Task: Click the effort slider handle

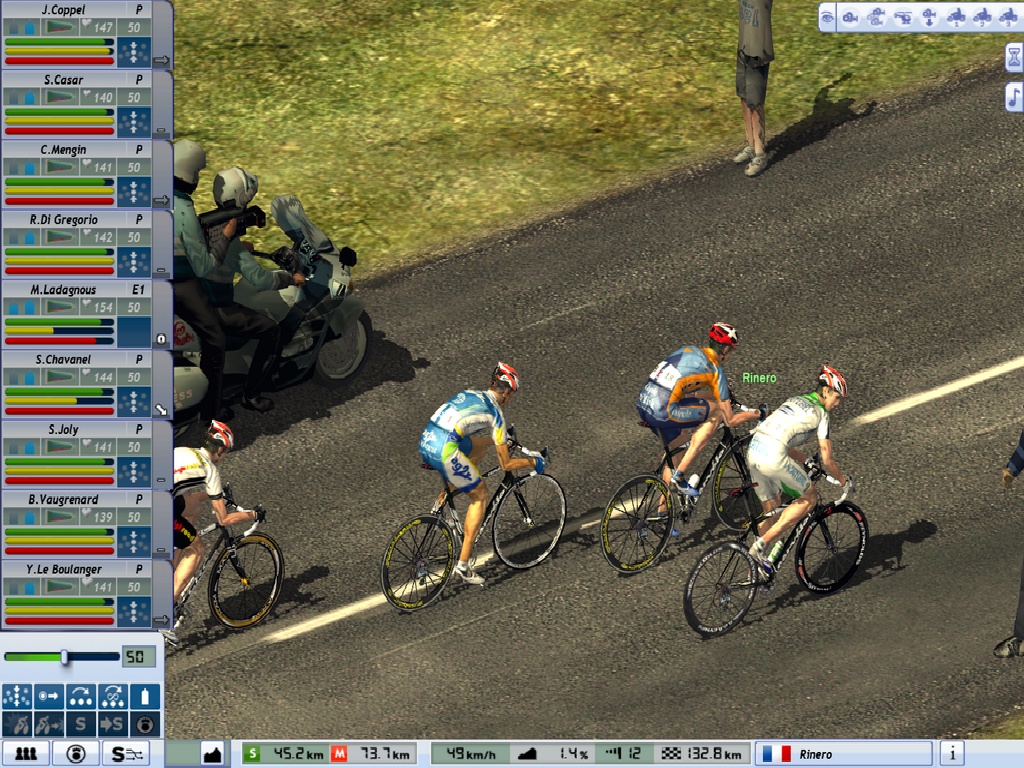Action: tap(65, 657)
